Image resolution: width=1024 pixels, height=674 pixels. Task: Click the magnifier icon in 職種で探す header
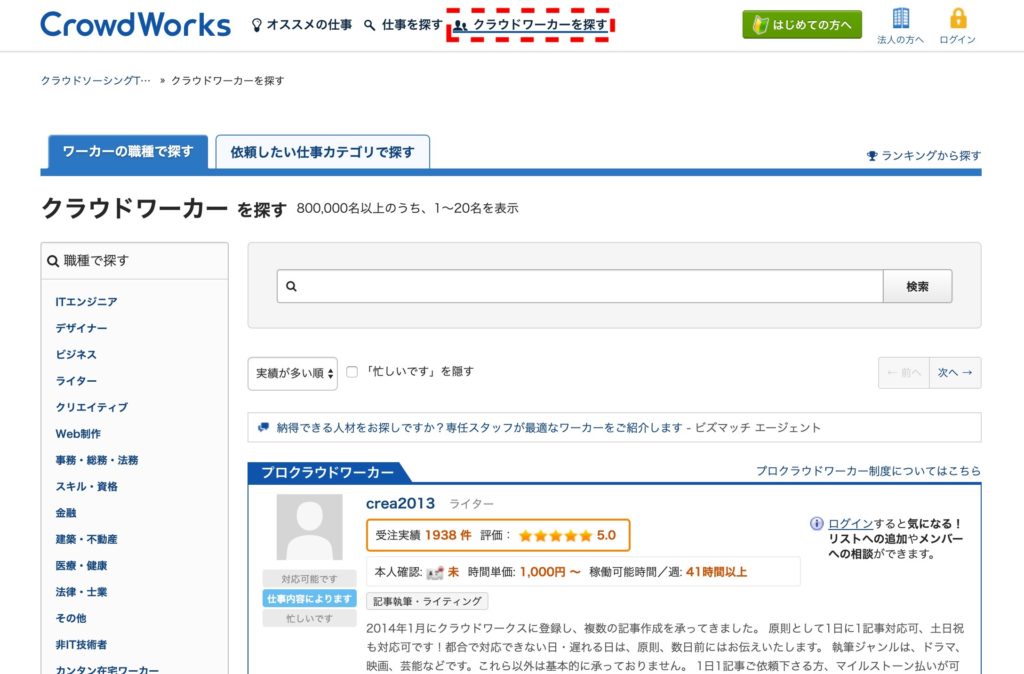pyautogui.click(x=53, y=261)
